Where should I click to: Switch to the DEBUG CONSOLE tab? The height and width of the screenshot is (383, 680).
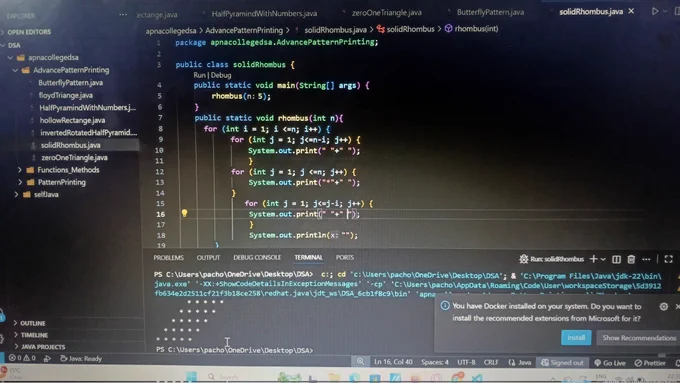(257, 258)
